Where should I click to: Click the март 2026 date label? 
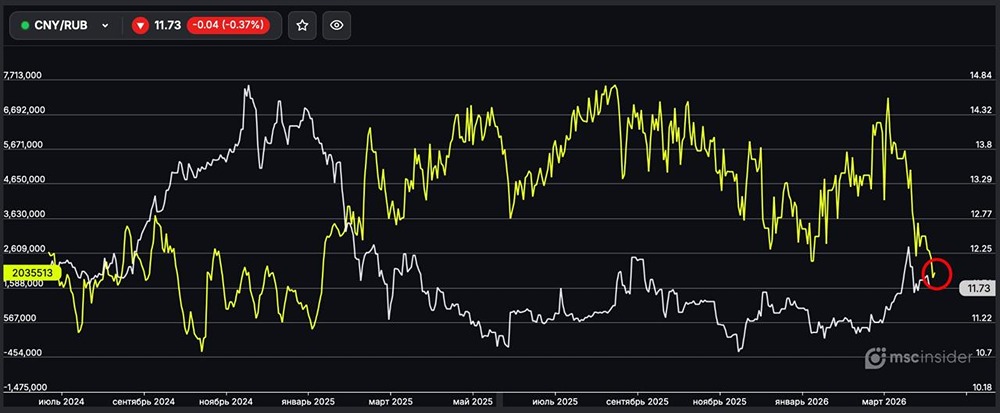point(884,402)
